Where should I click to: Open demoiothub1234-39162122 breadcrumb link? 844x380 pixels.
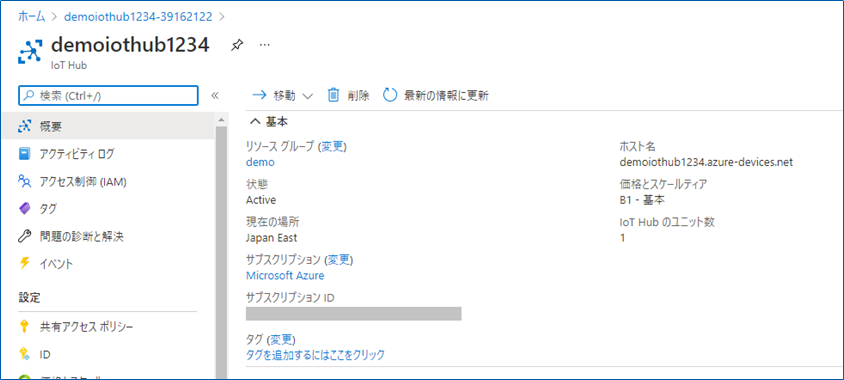coord(139,16)
